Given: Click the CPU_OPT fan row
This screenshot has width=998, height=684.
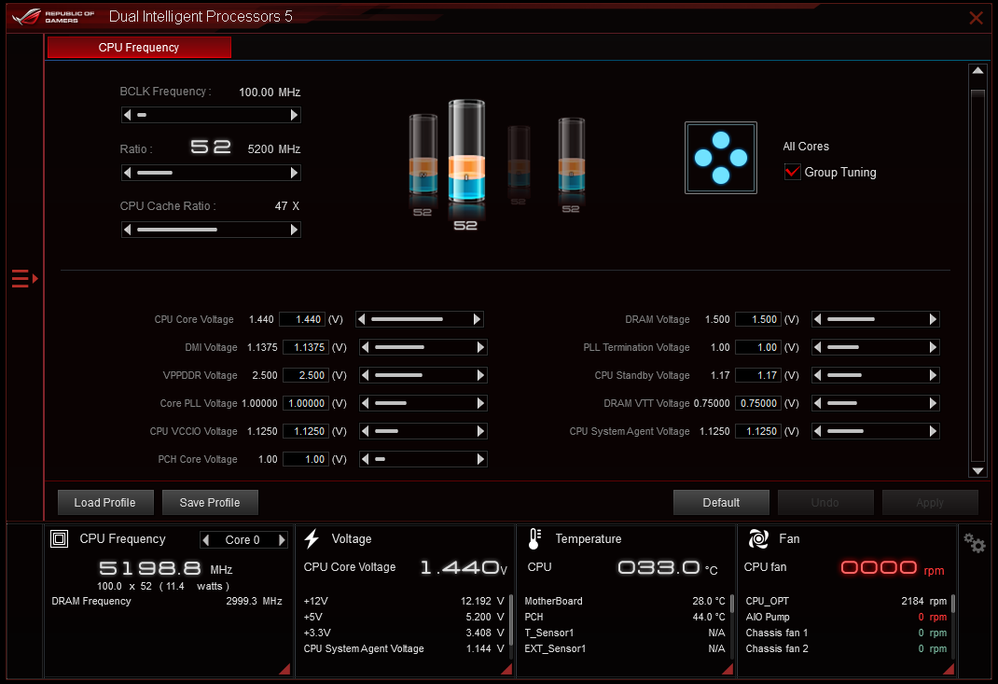Looking at the screenshot, I should (x=846, y=601).
